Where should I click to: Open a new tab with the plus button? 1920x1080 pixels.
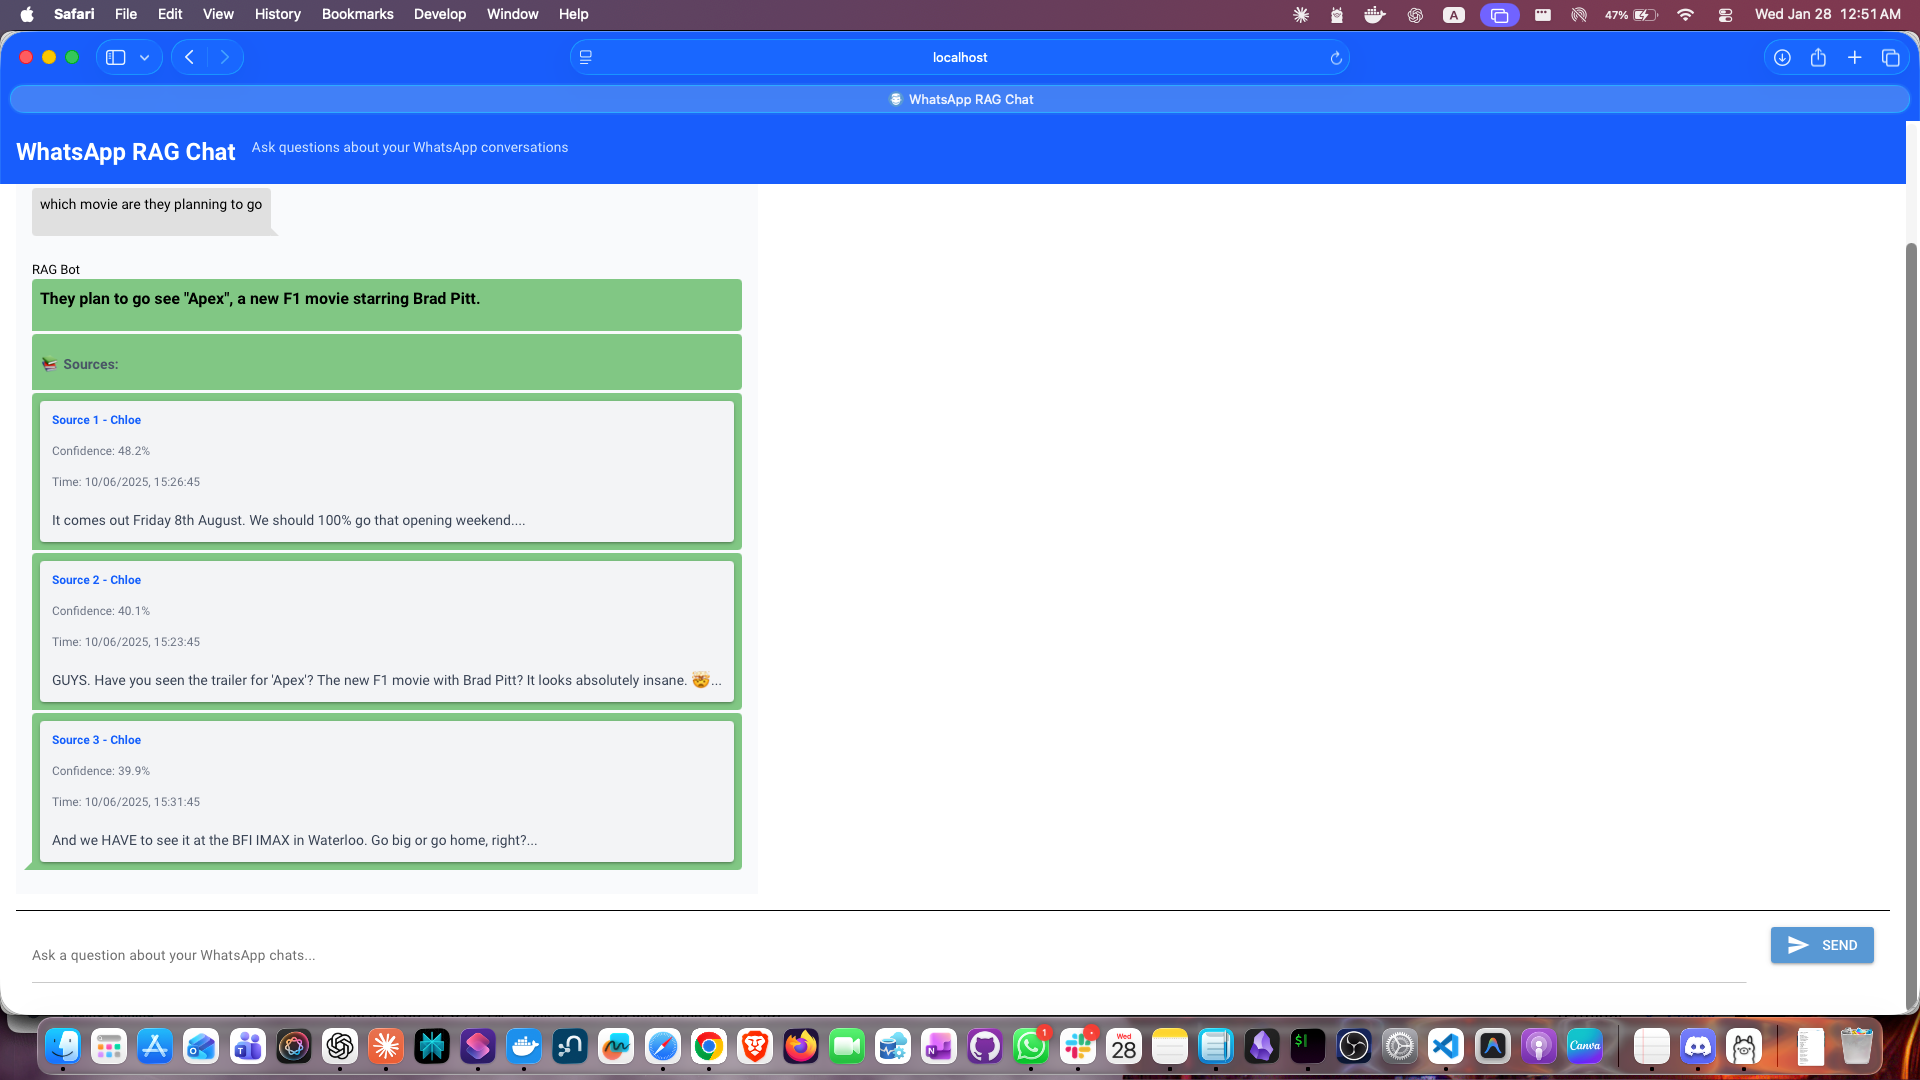pyautogui.click(x=1855, y=57)
